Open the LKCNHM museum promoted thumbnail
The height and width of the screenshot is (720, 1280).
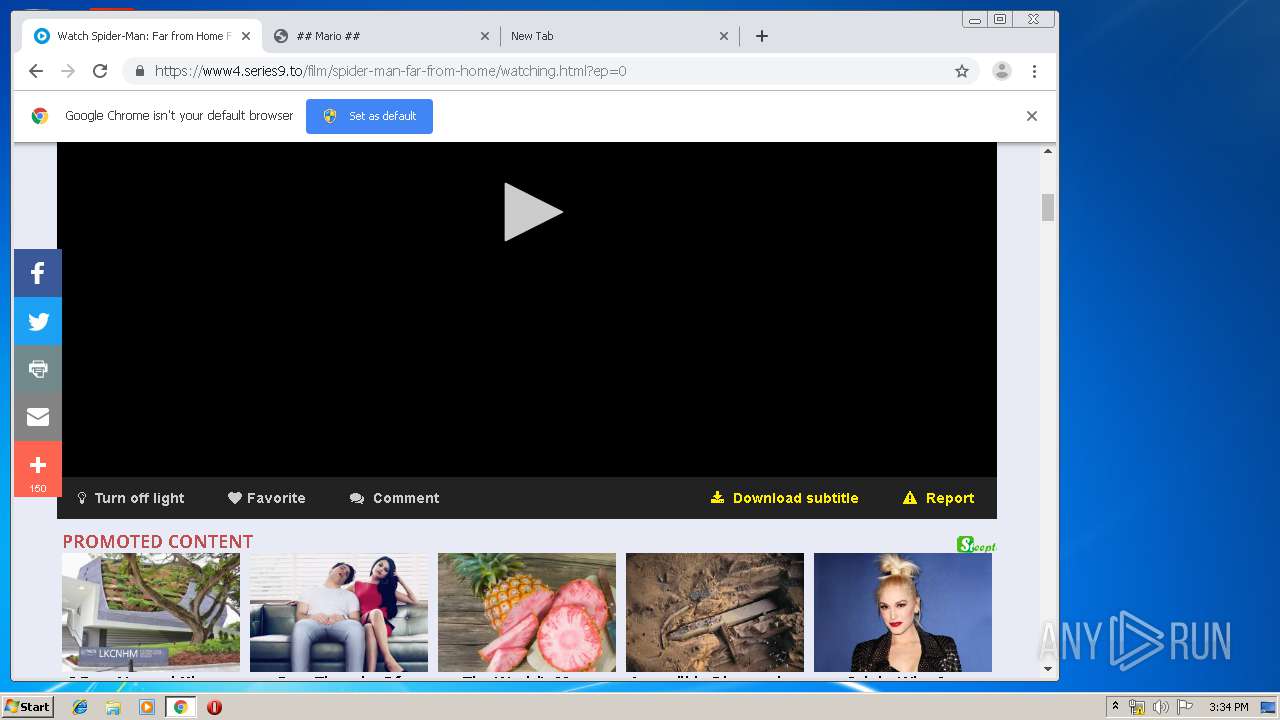(151, 612)
